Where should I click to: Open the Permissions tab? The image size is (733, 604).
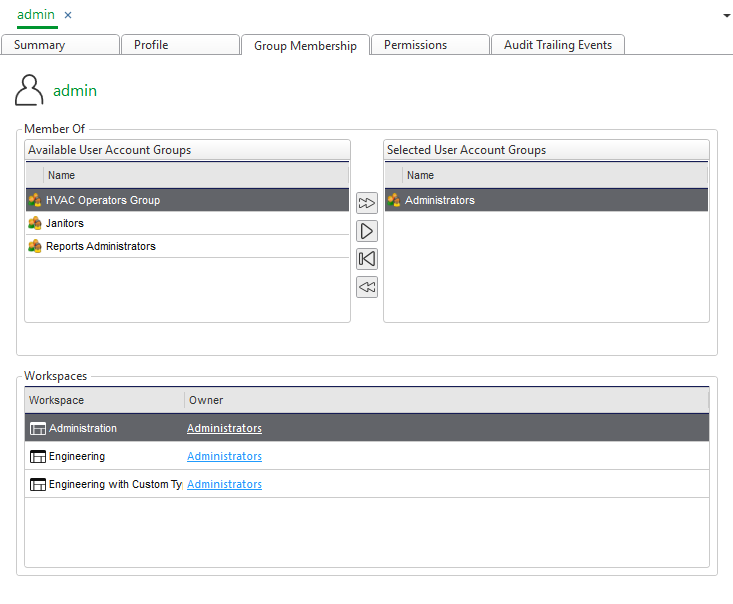[x=430, y=45]
